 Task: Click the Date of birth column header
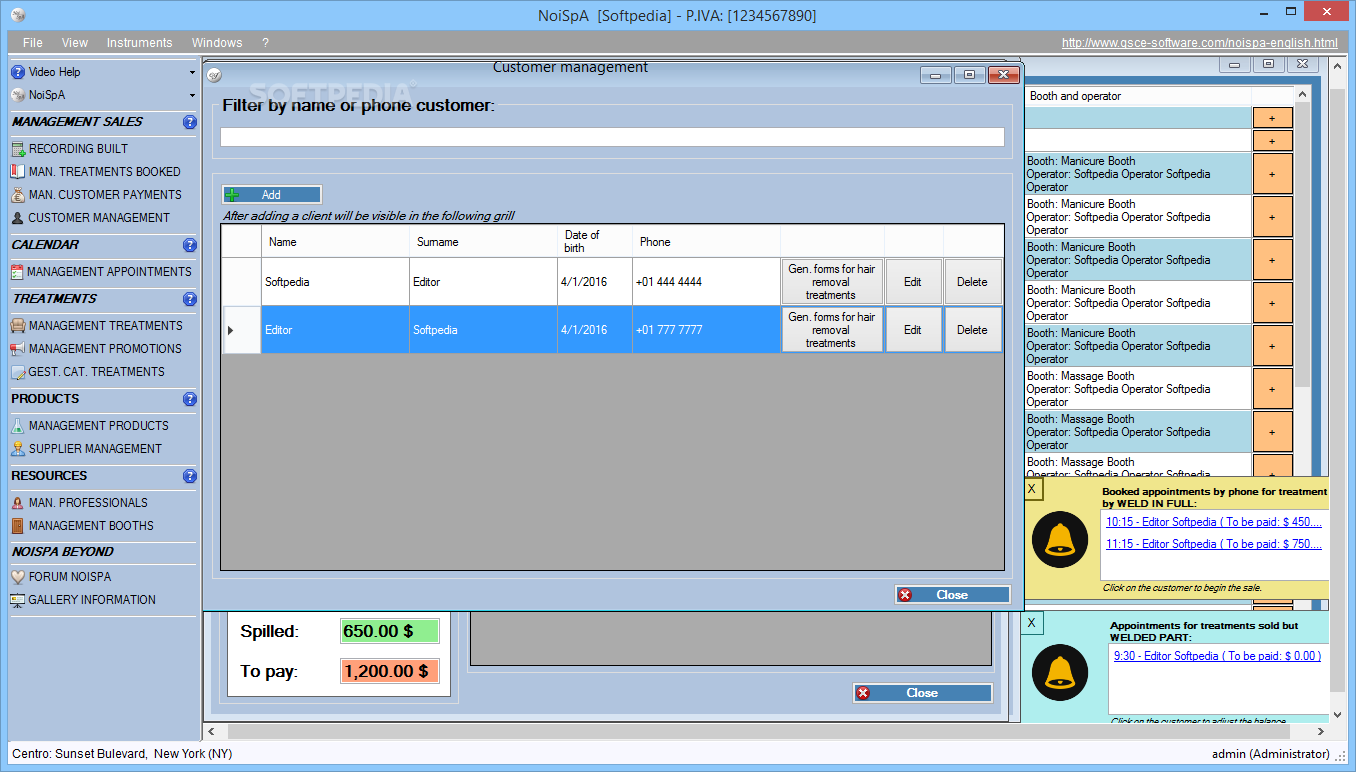click(595, 242)
